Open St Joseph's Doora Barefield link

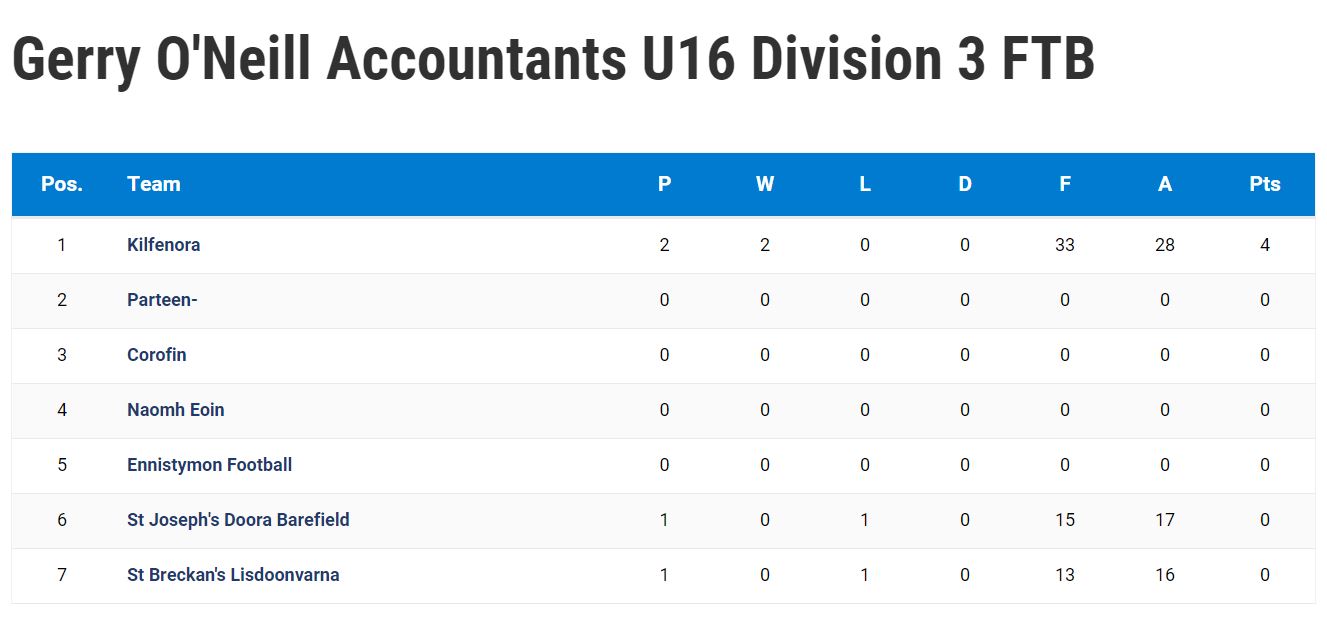(x=238, y=520)
